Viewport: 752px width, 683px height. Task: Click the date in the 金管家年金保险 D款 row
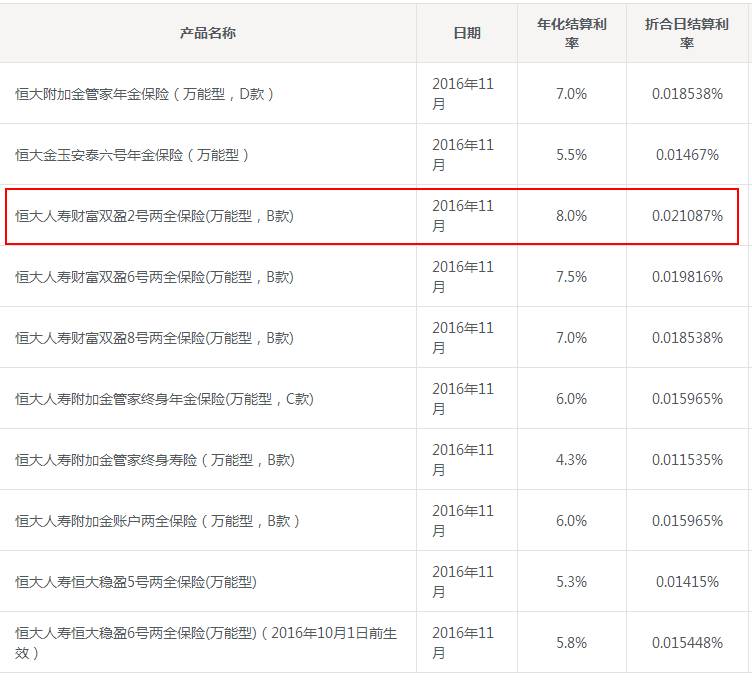(463, 94)
